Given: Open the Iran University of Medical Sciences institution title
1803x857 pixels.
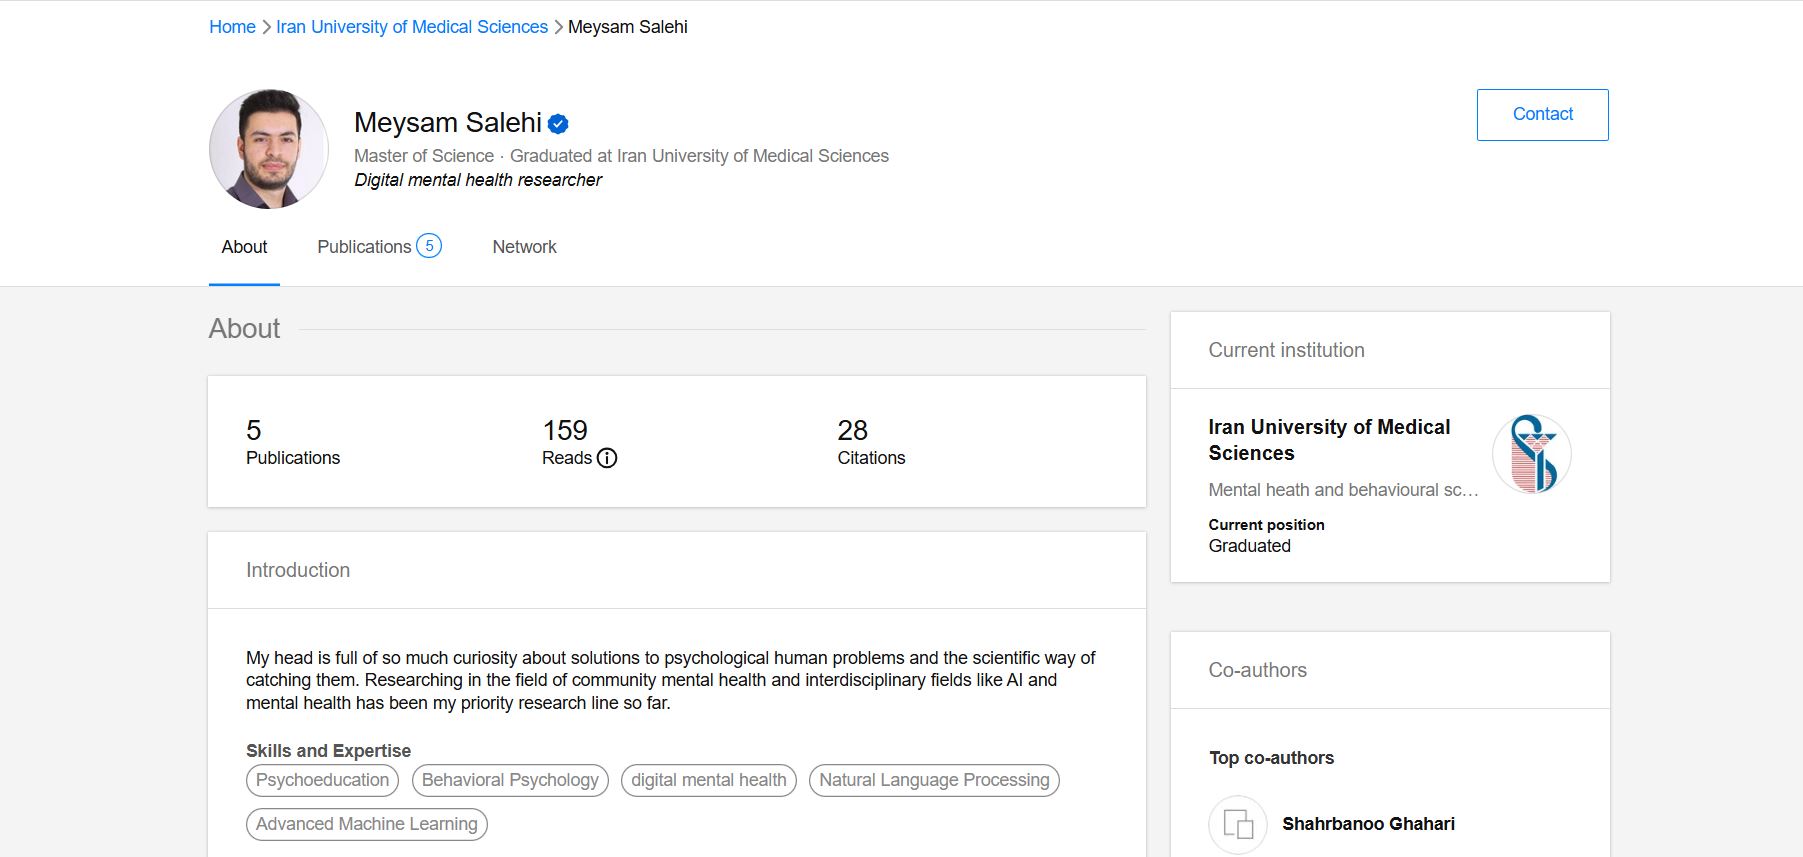Looking at the screenshot, I should [1329, 440].
